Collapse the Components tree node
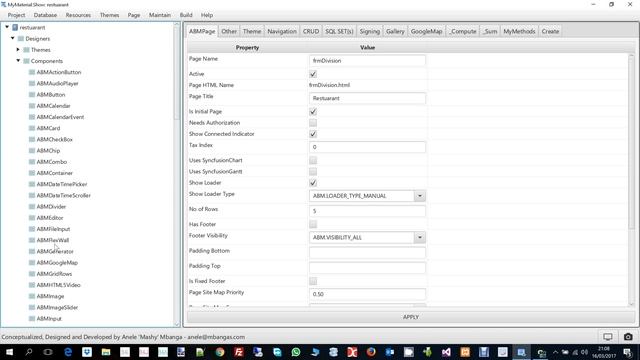640x360 pixels. [18, 60]
